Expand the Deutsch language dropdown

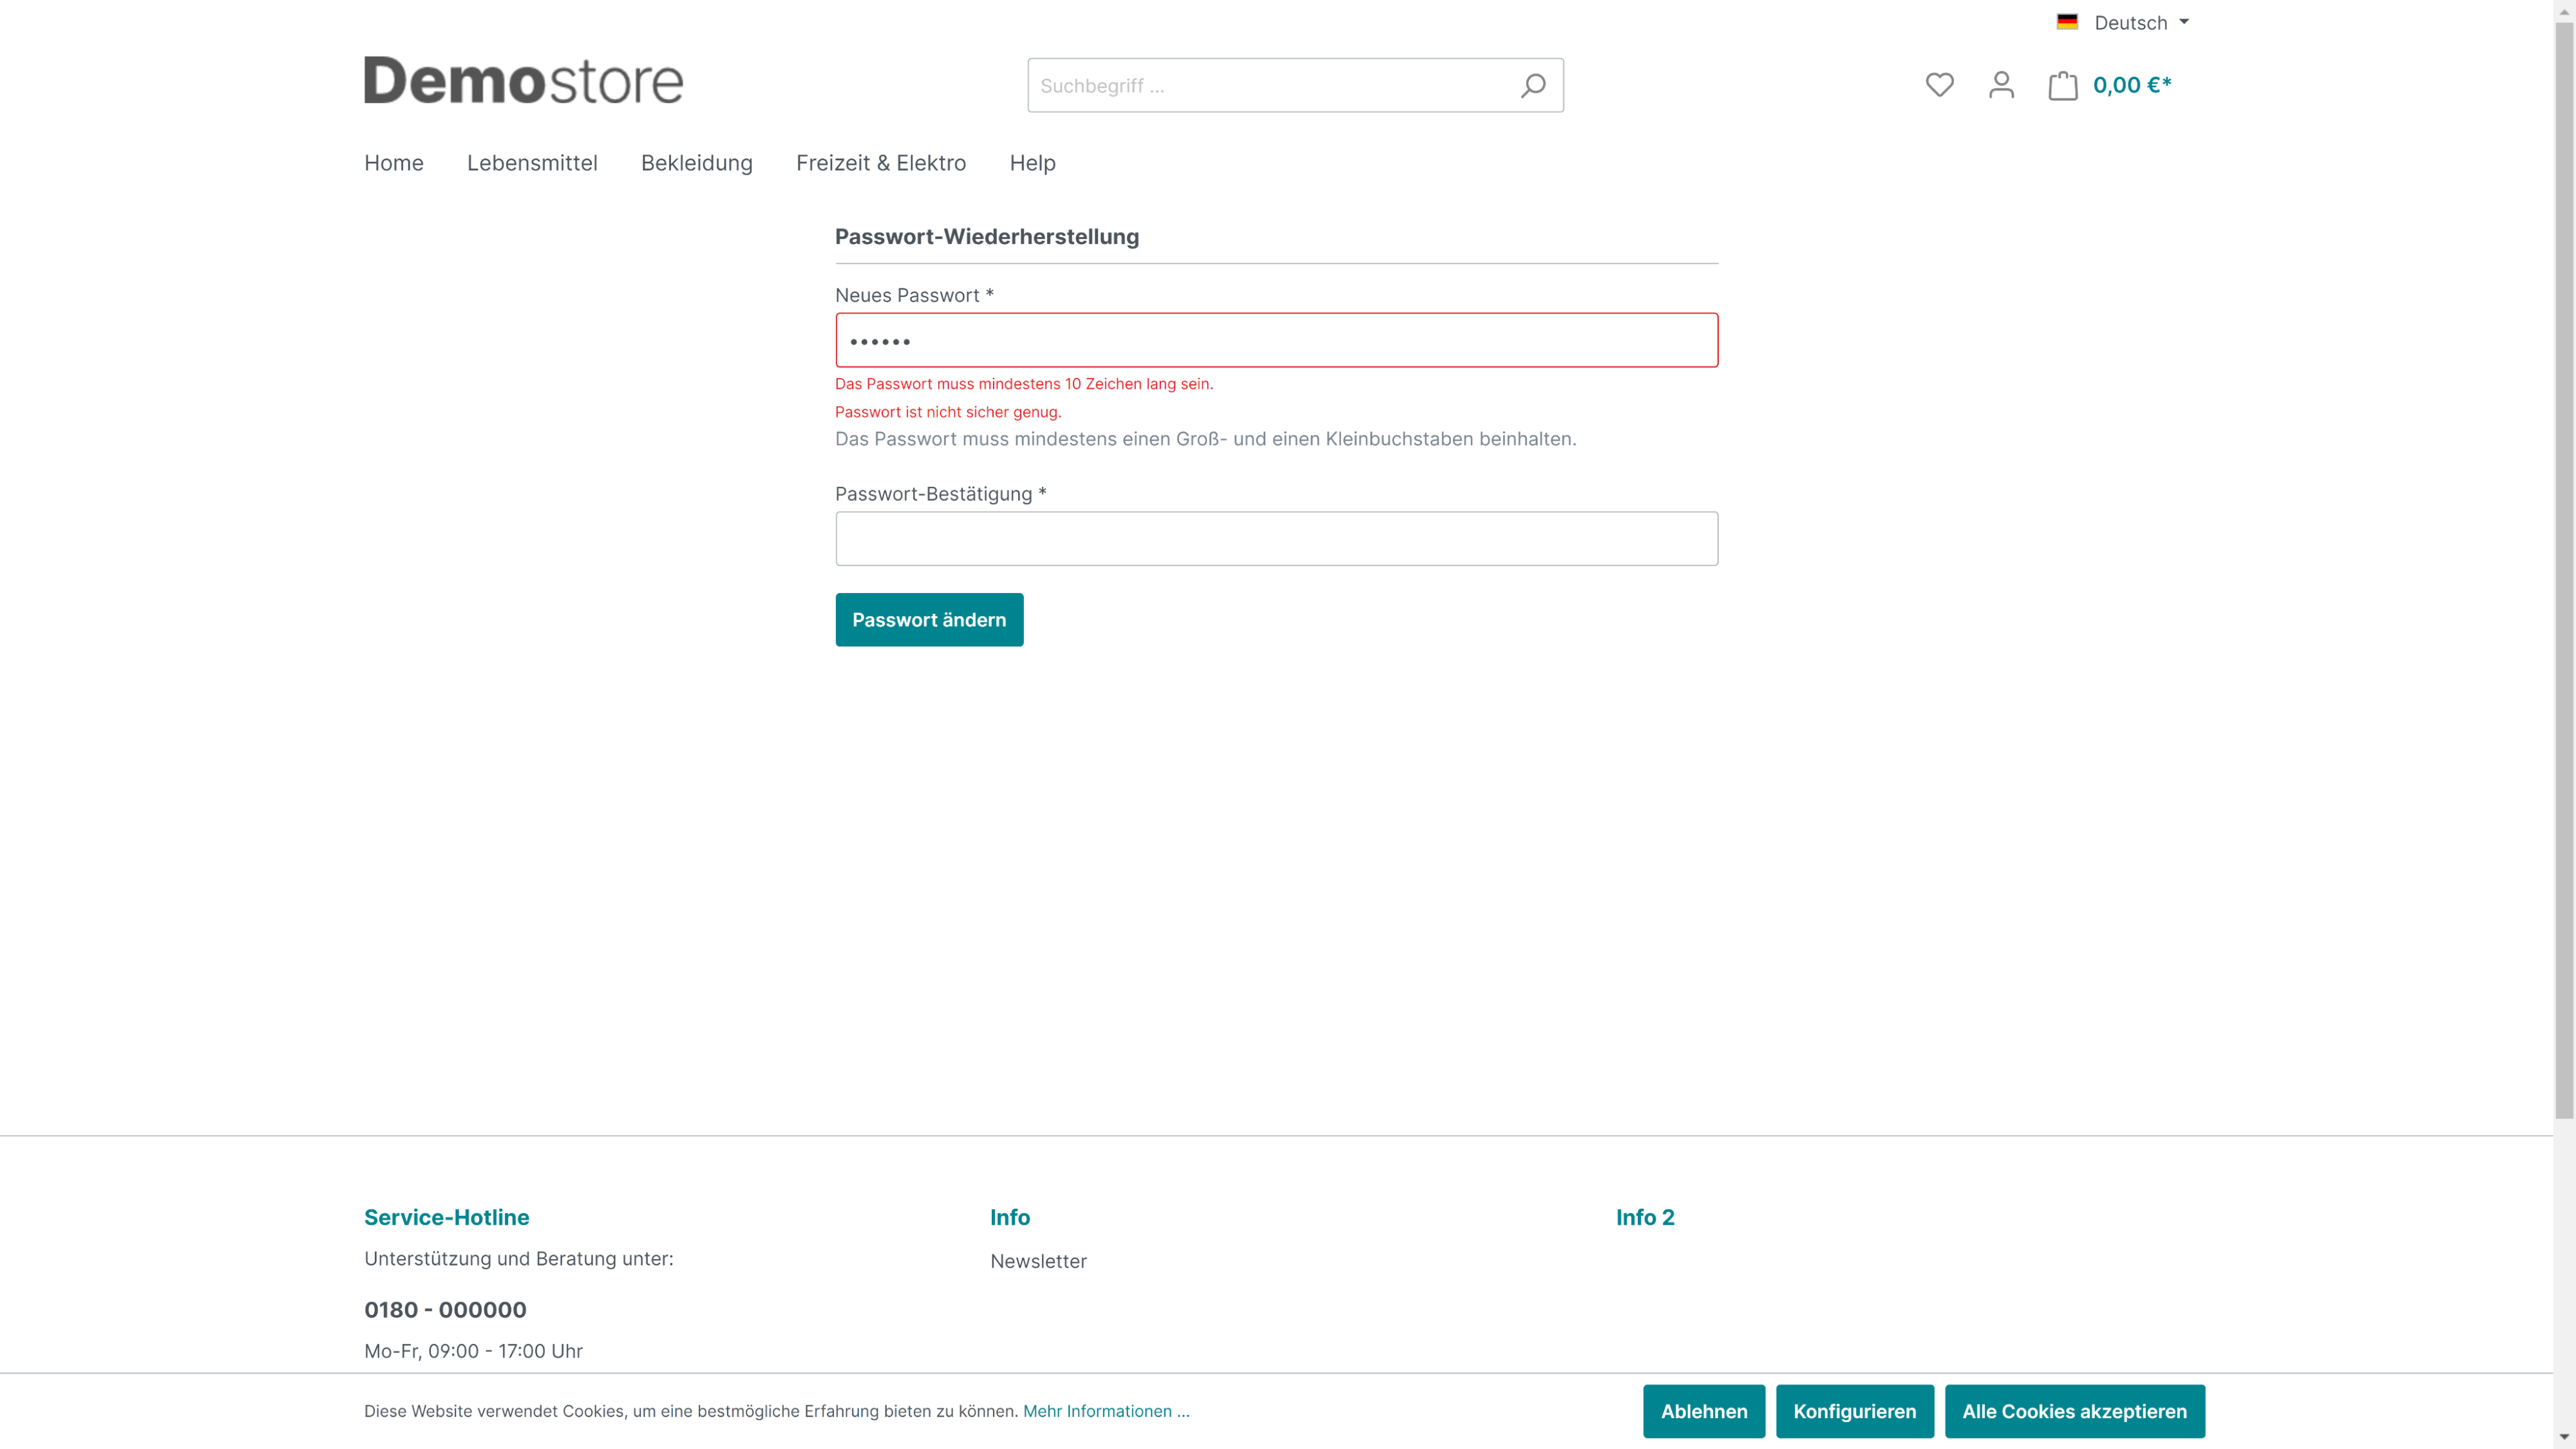point(2123,21)
